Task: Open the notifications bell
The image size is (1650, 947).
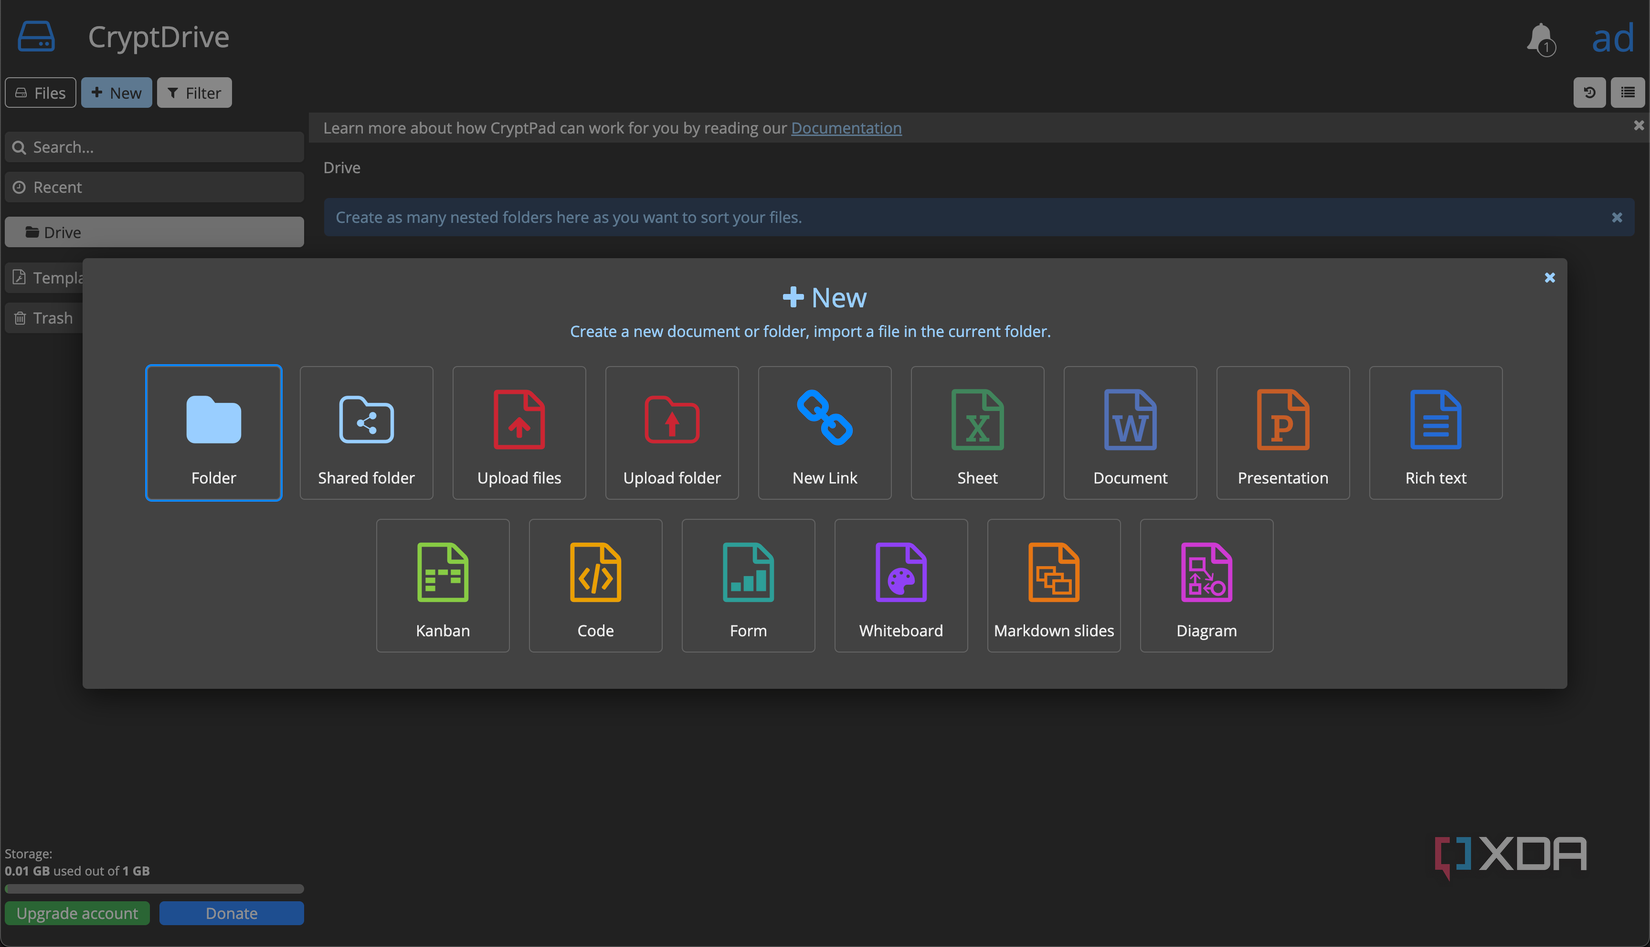Action: [1540, 38]
